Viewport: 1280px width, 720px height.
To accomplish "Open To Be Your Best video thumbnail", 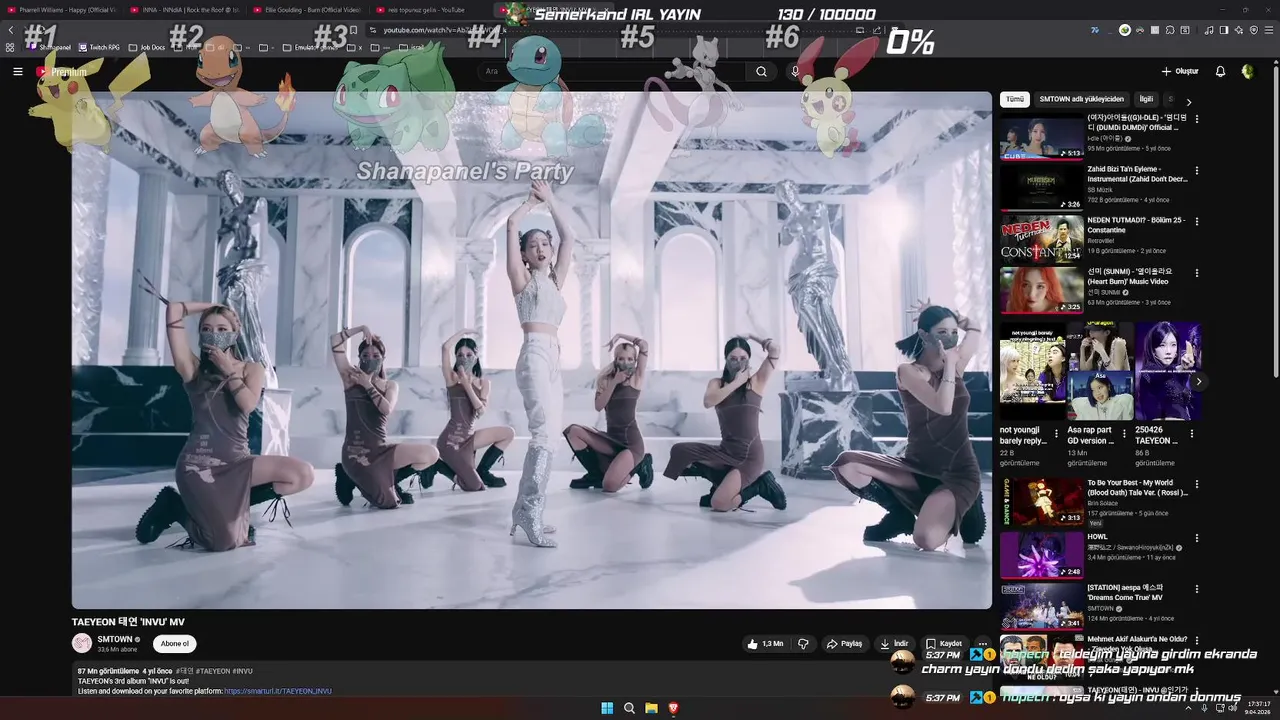I will coord(1041,501).
